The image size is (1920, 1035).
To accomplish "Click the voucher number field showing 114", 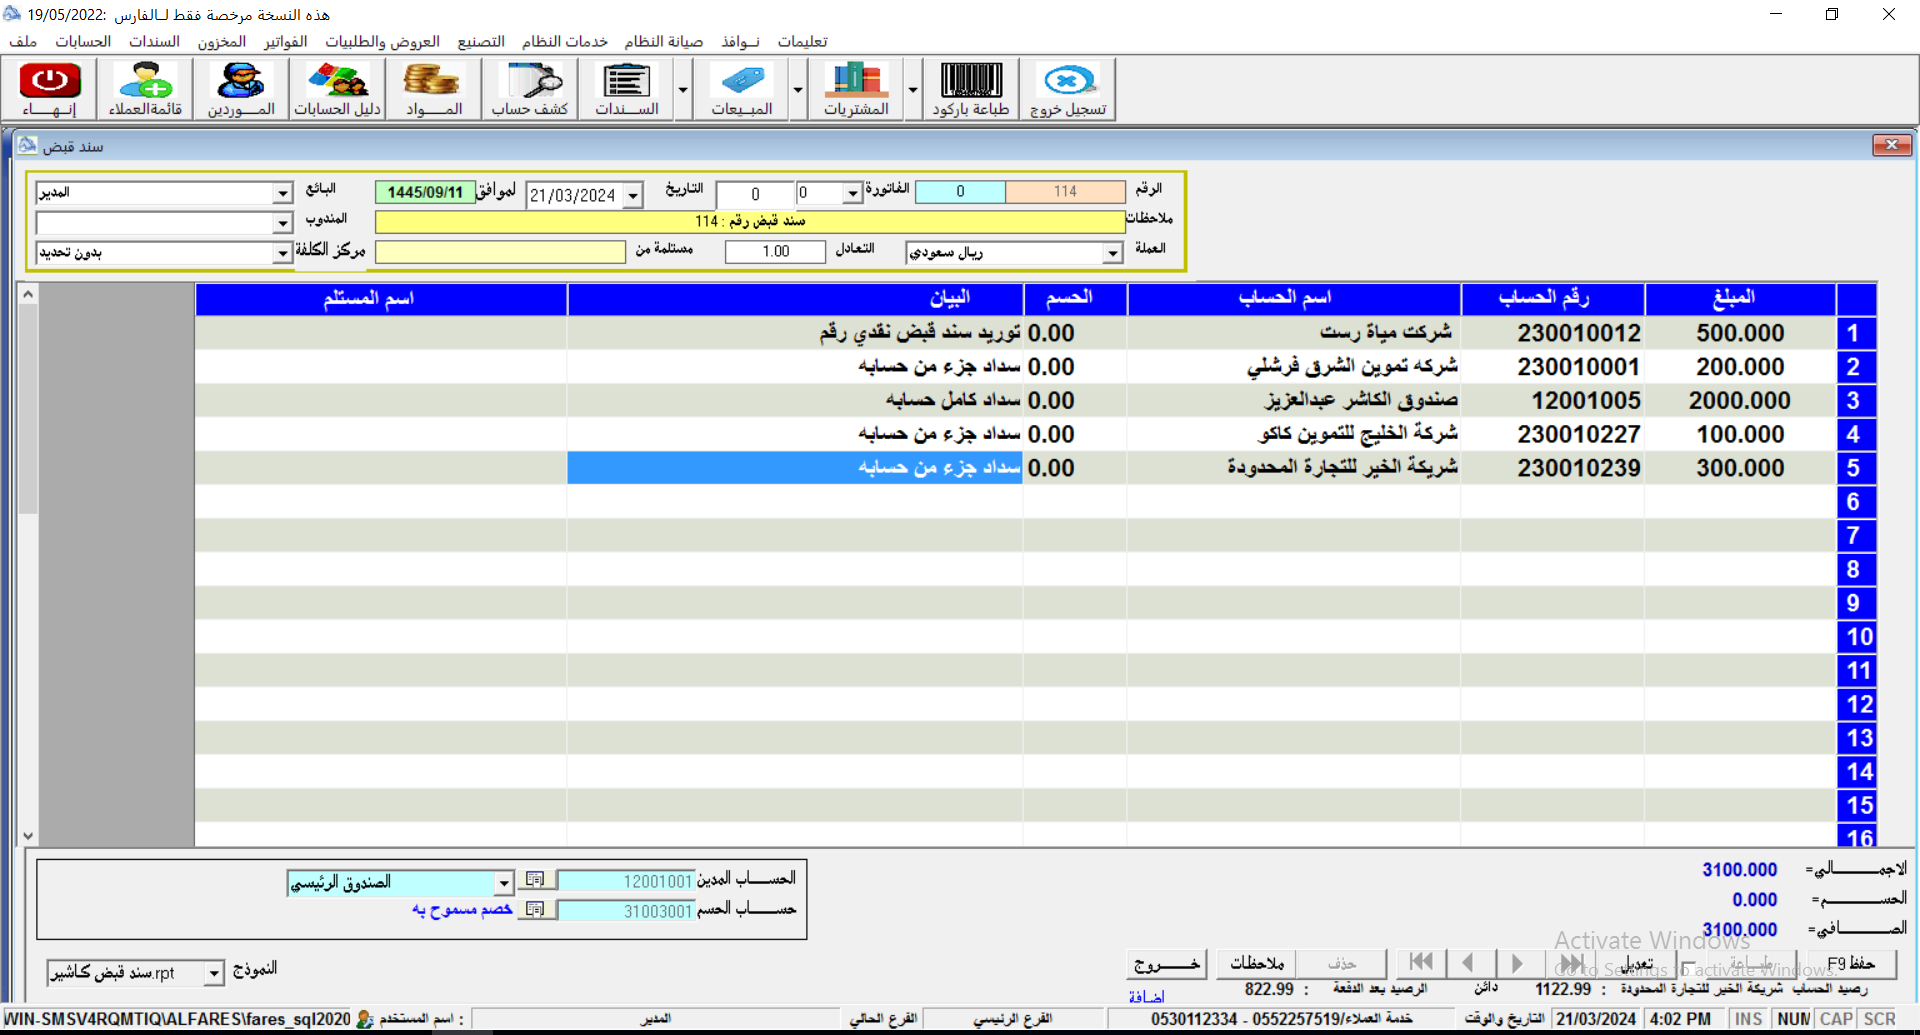I will (x=1065, y=191).
